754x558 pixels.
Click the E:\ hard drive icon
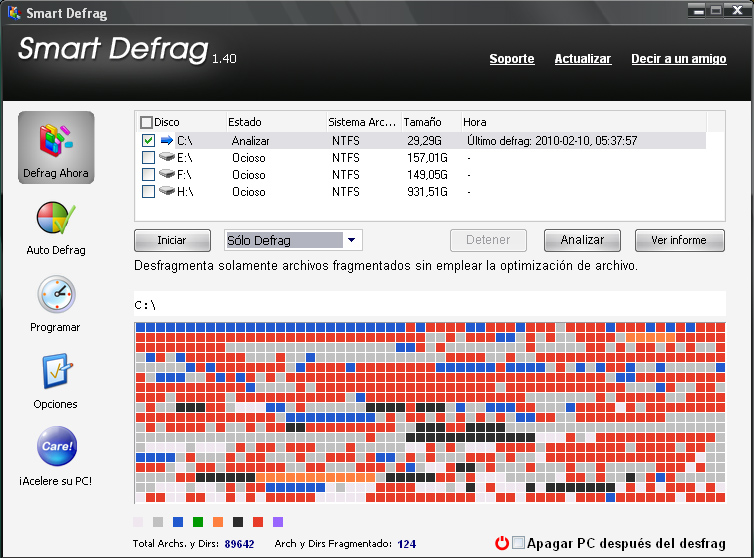pyautogui.click(x=167, y=157)
